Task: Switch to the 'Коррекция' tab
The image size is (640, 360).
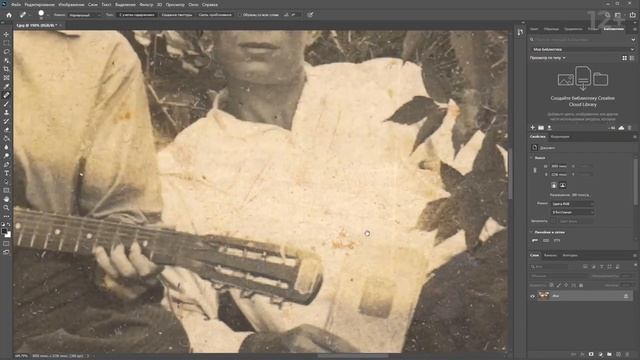Action: click(560, 137)
